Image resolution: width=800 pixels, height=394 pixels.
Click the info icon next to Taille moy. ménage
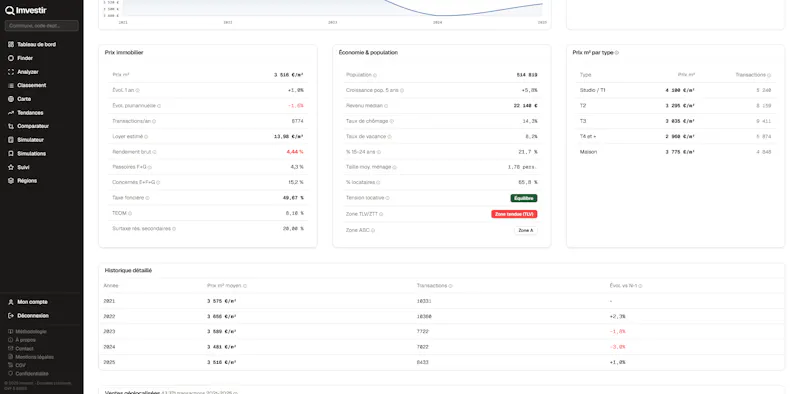(395, 167)
